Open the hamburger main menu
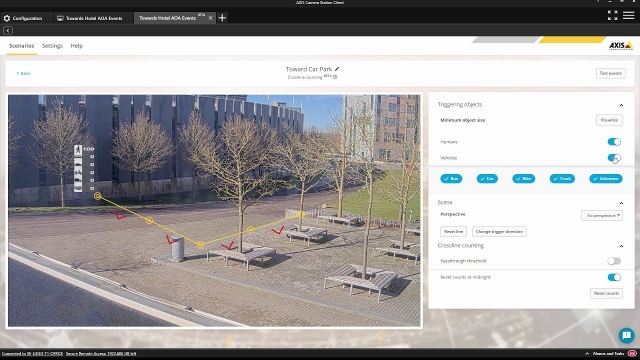 coord(629,16)
